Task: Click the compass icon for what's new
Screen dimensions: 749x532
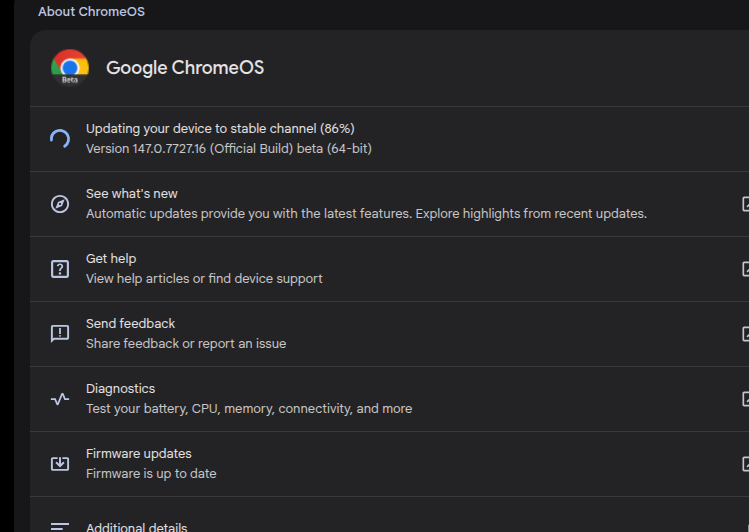Action: point(60,204)
